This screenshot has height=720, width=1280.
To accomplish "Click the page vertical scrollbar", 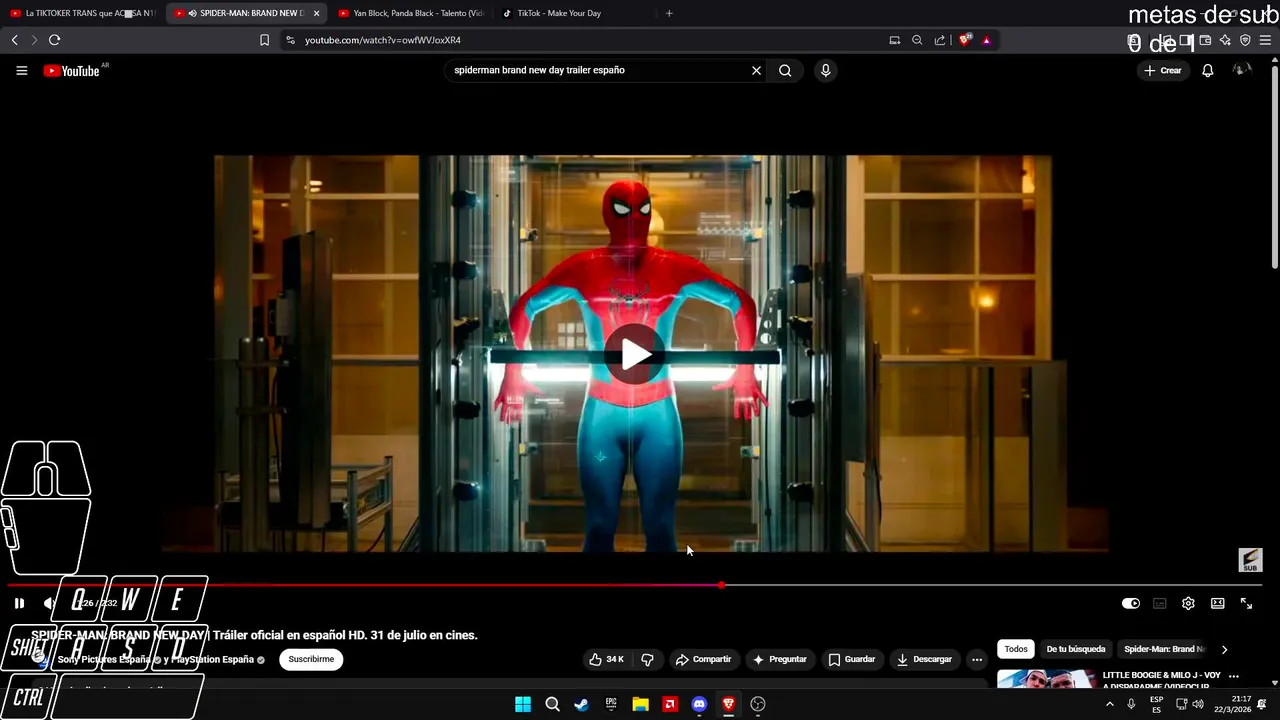I will click(x=1274, y=165).
